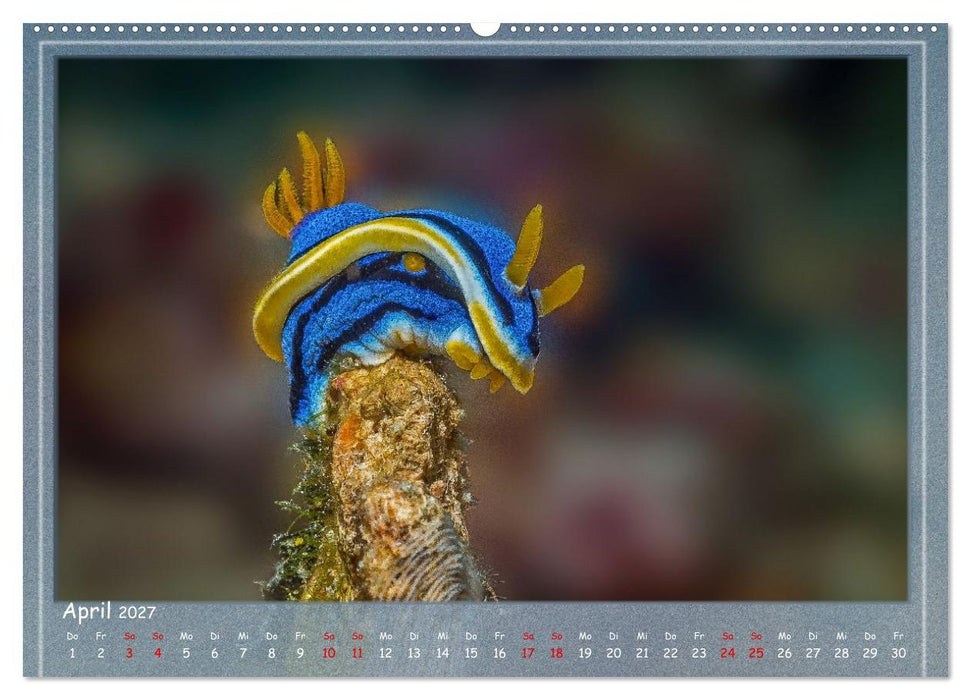This screenshot has height=700, width=971.
Task: Select date 20 under Di
Action: pyautogui.click(x=614, y=653)
